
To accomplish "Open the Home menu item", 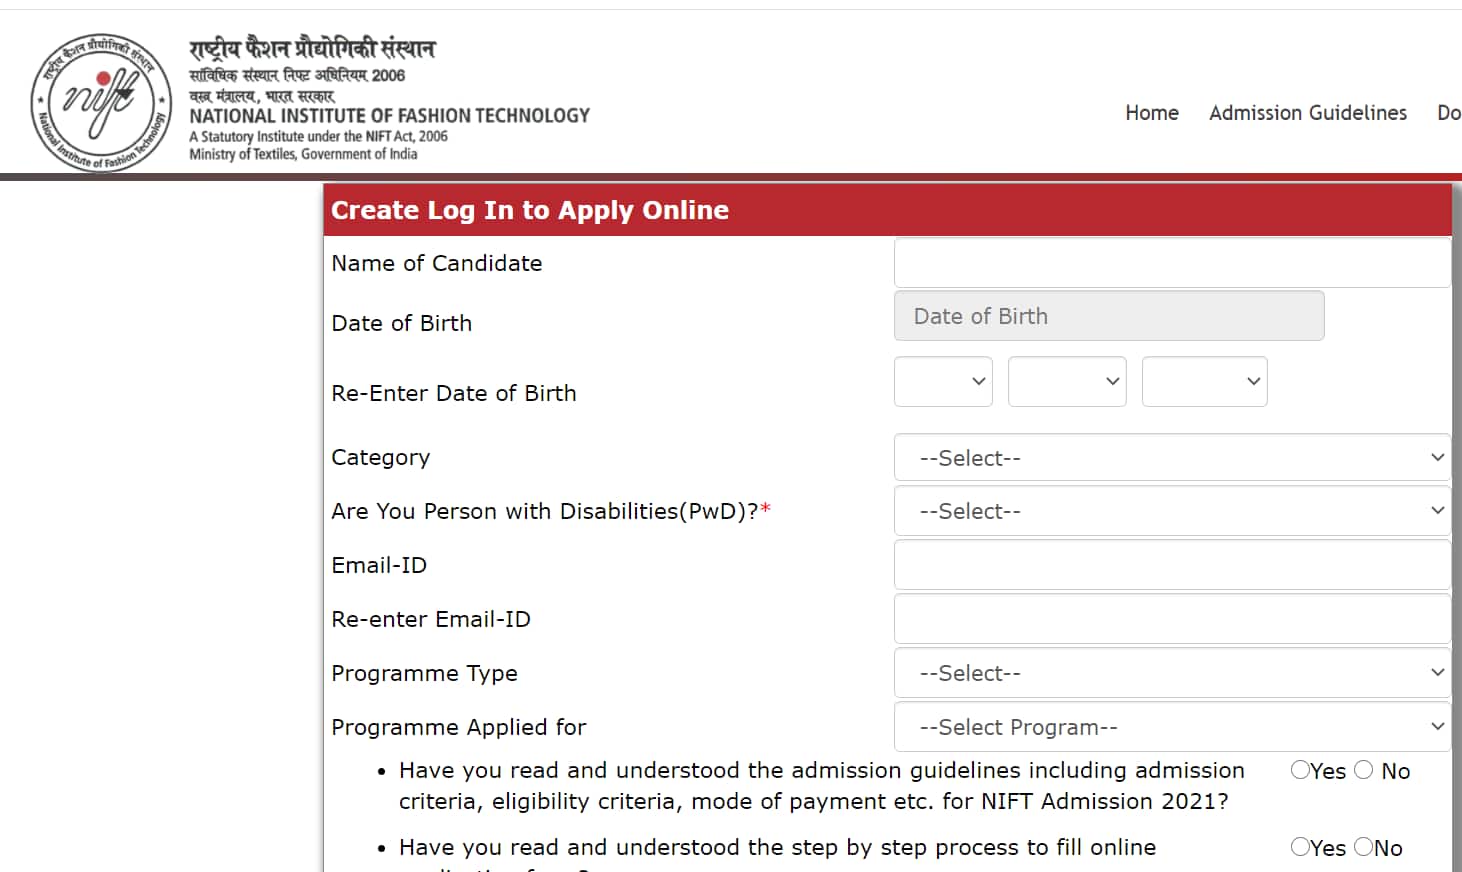I will [1151, 113].
